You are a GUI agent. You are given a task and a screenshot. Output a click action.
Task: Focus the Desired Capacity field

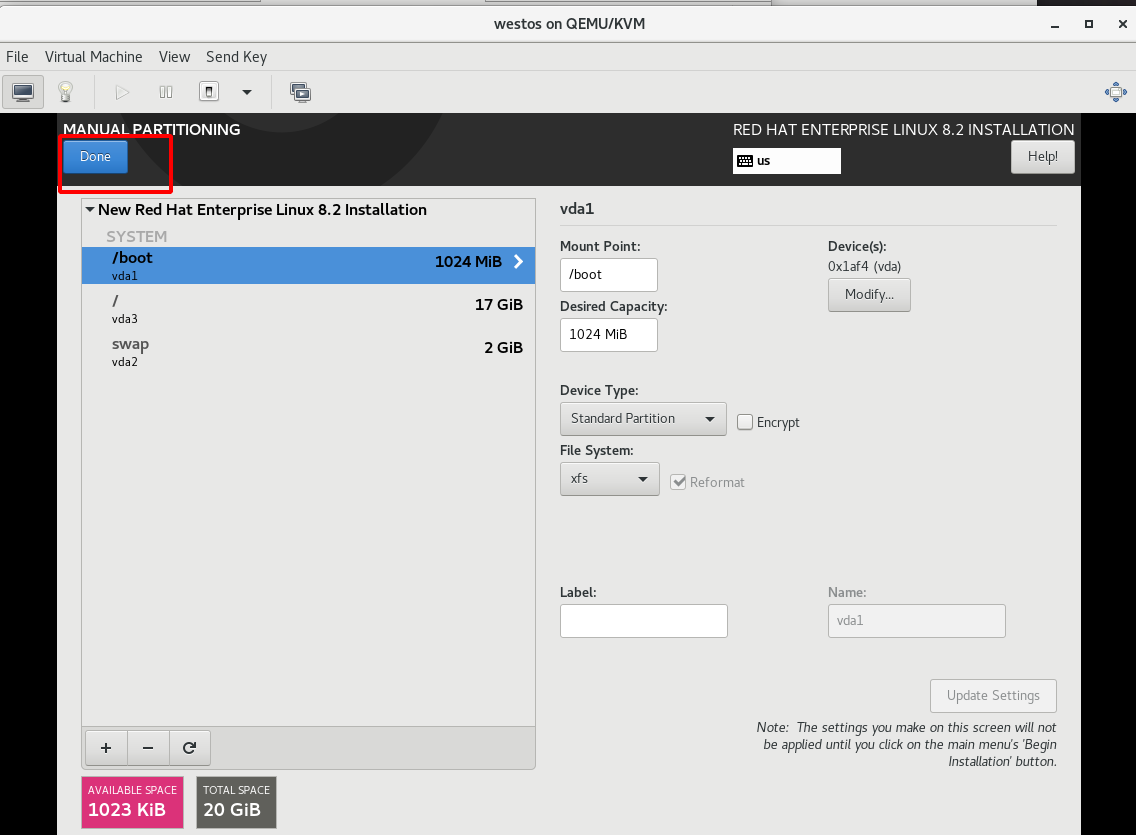click(x=609, y=335)
